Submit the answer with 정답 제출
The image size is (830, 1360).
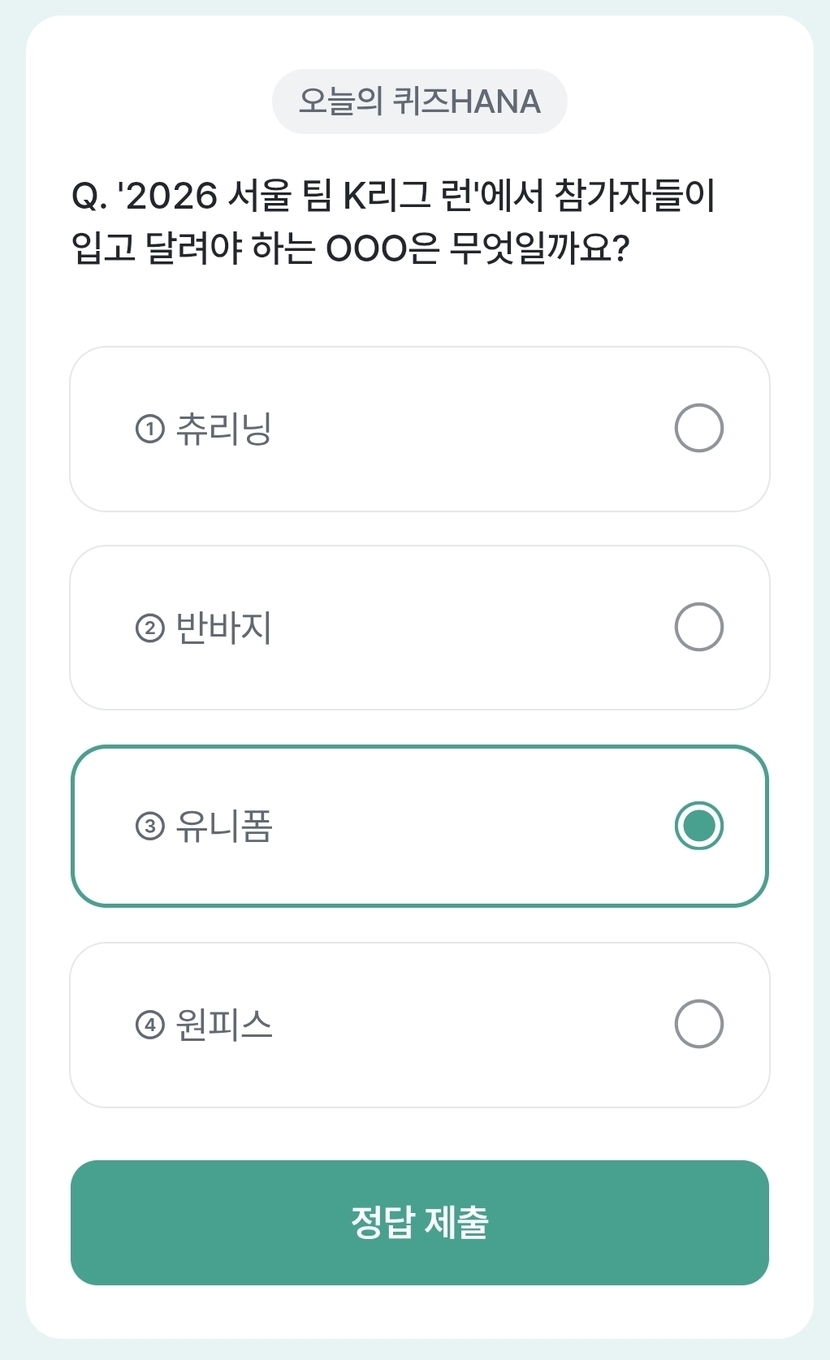pyautogui.click(x=419, y=1222)
